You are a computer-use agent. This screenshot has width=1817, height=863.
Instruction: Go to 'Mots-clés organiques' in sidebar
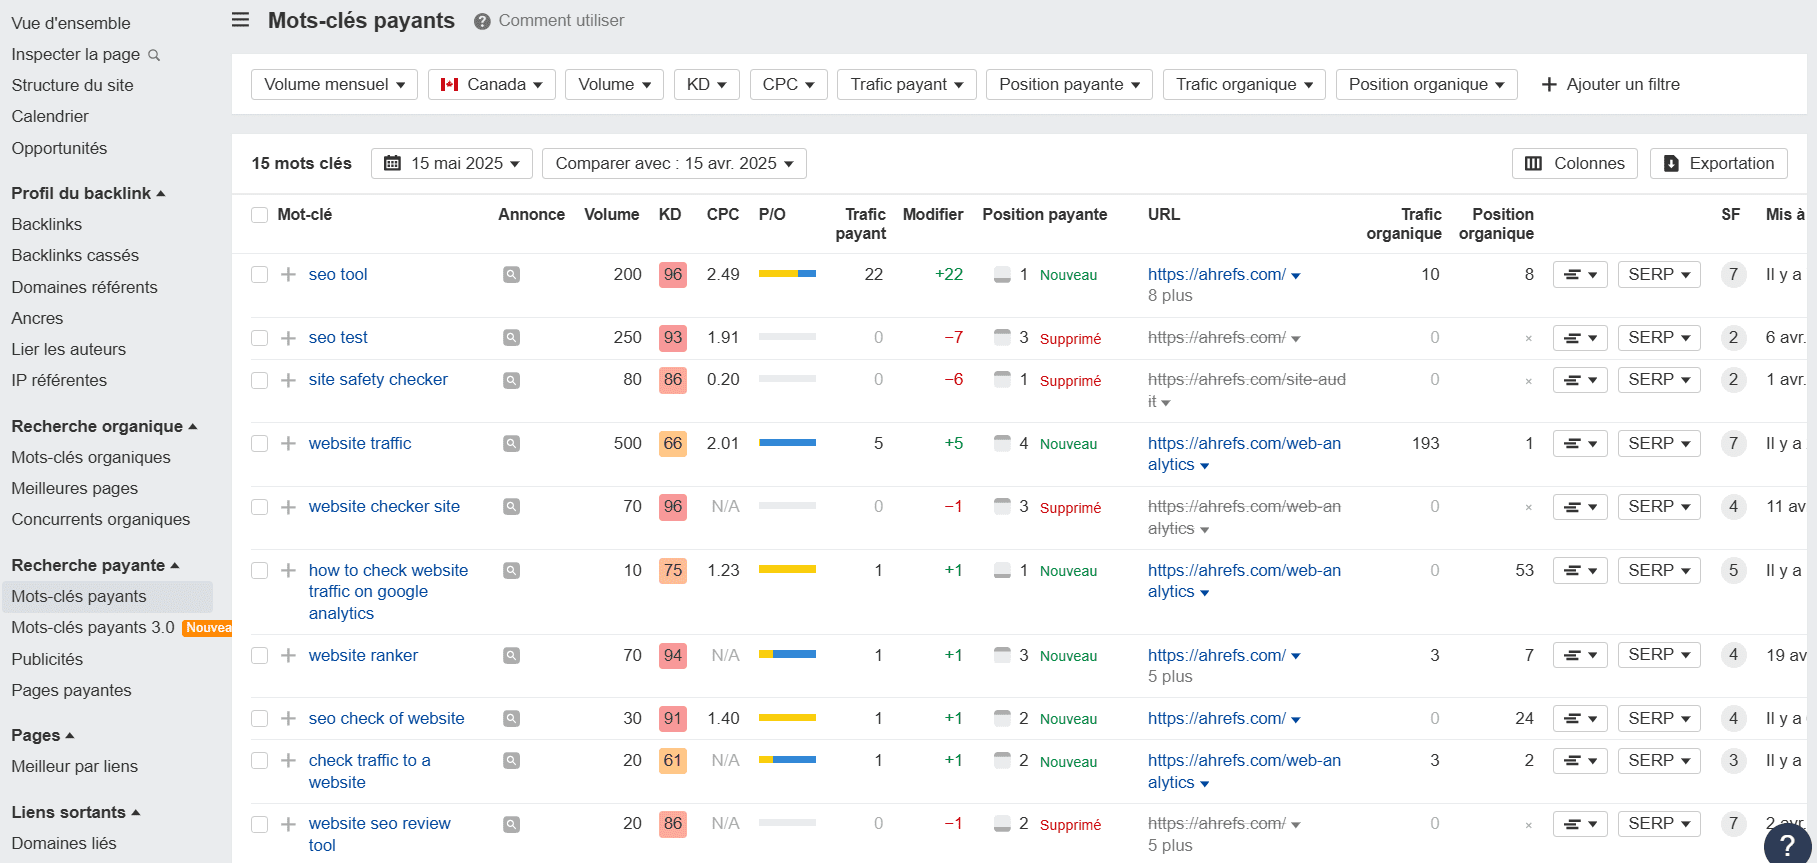91,457
